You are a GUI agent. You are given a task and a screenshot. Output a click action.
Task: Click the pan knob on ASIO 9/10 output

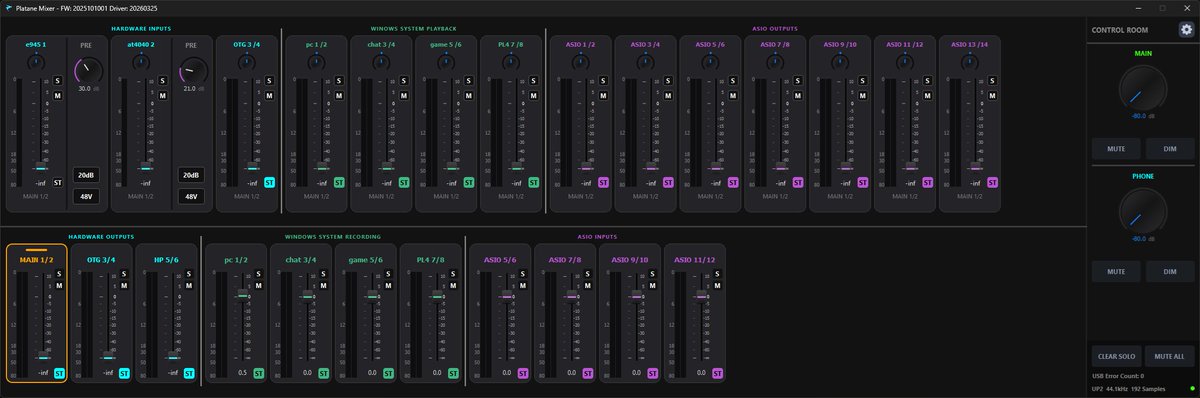point(841,62)
